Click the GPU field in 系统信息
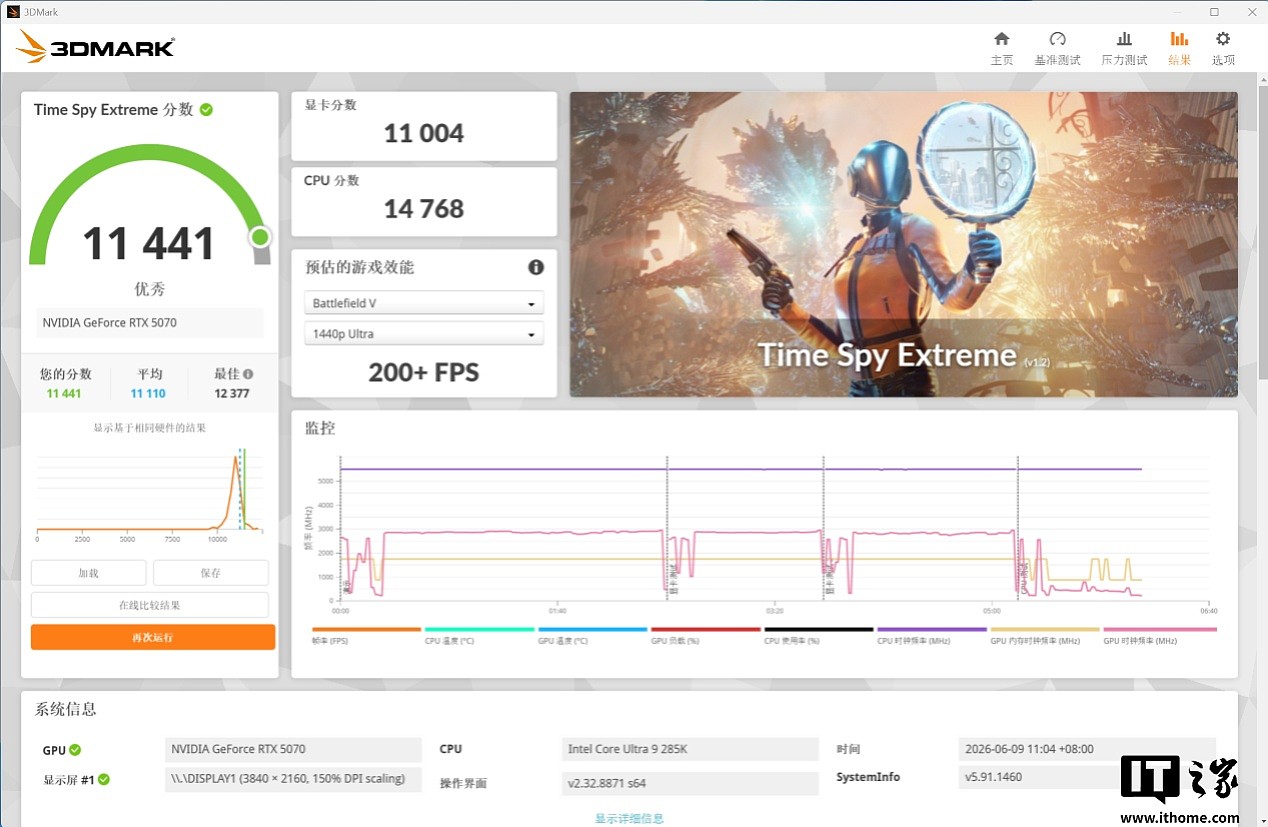This screenshot has width=1268, height=827. tap(293, 750)
